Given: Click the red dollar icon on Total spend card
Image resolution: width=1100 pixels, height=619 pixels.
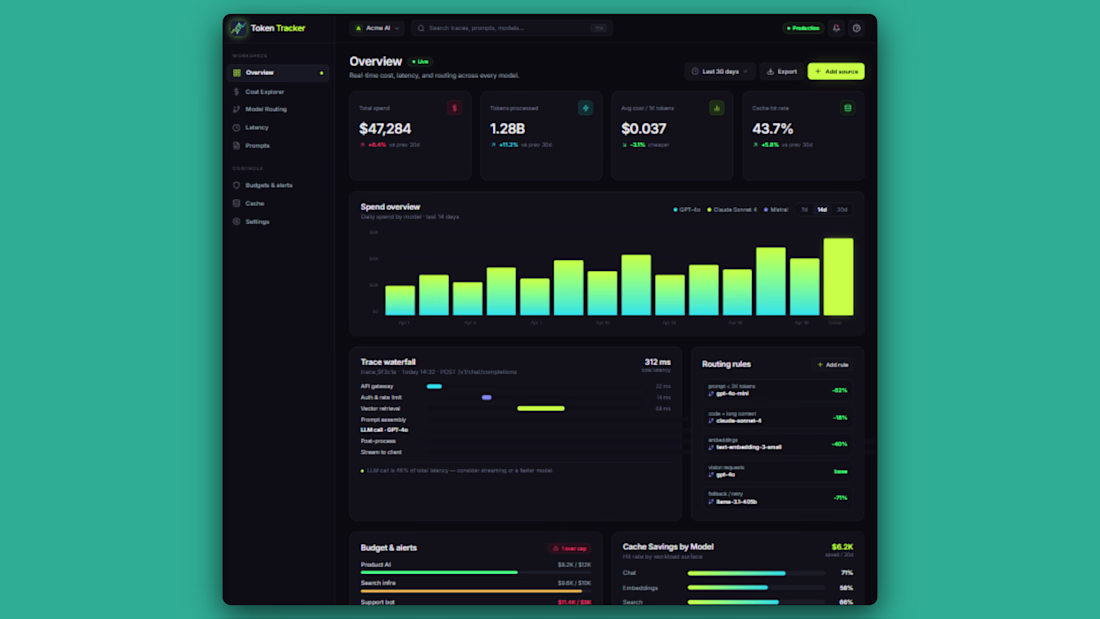Looking at the screenshot, I should [454, 108].
